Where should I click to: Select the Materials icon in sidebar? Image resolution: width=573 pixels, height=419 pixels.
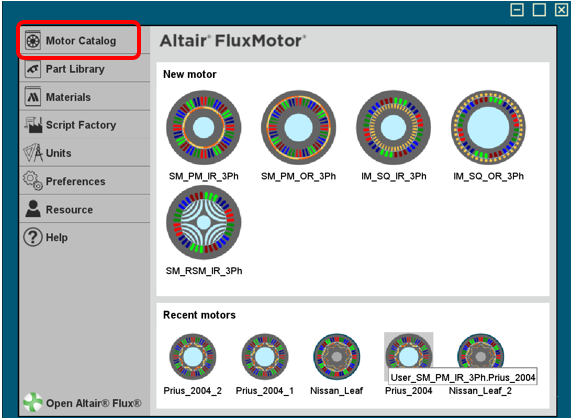(33, 97)
